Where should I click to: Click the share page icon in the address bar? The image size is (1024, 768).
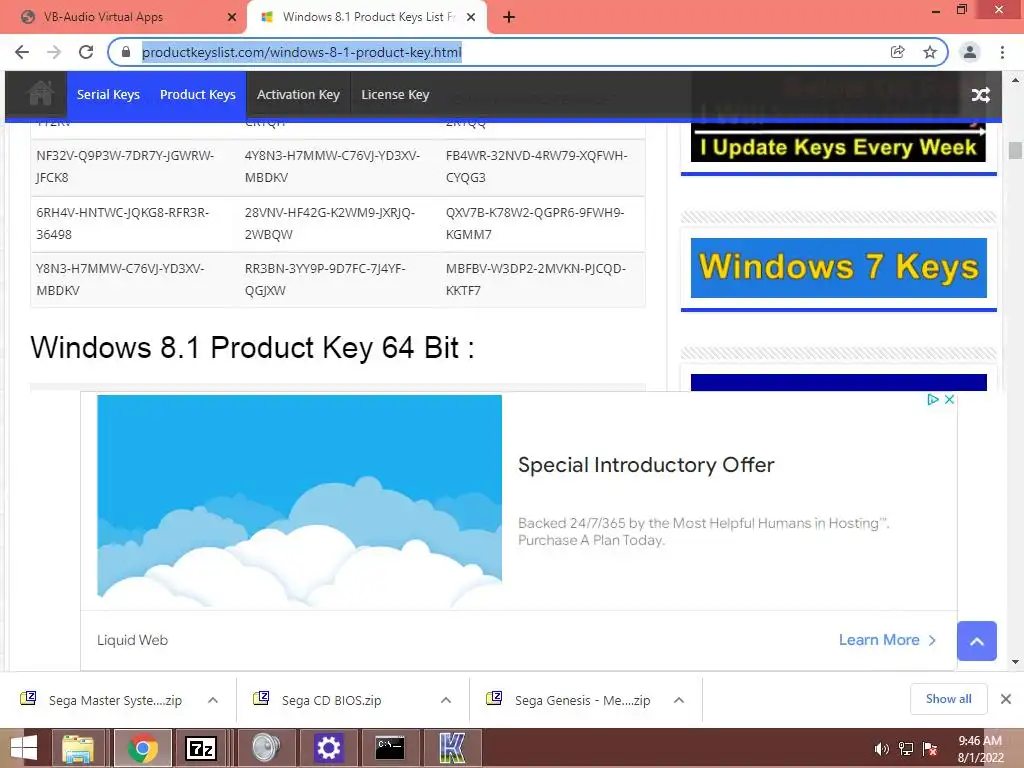click(x=897, y=52)
